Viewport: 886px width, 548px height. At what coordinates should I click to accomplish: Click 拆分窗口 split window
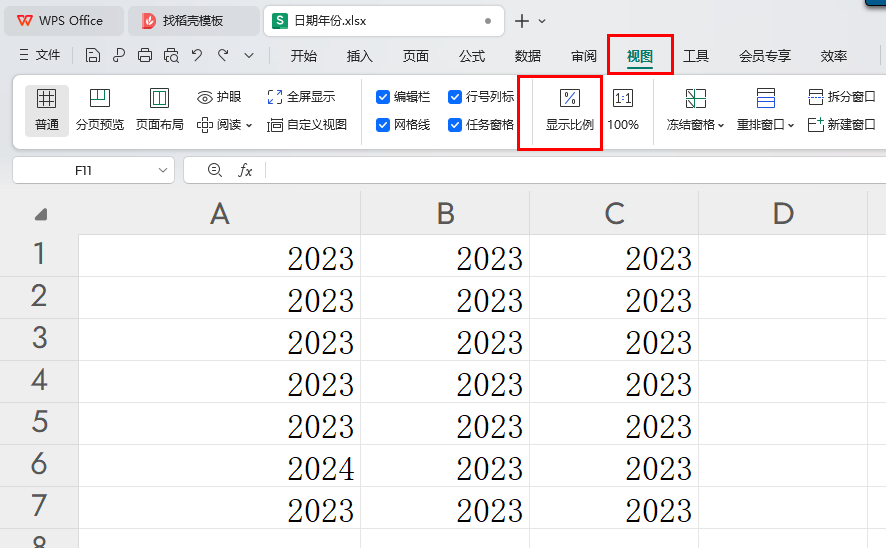(x=841, y=97)
